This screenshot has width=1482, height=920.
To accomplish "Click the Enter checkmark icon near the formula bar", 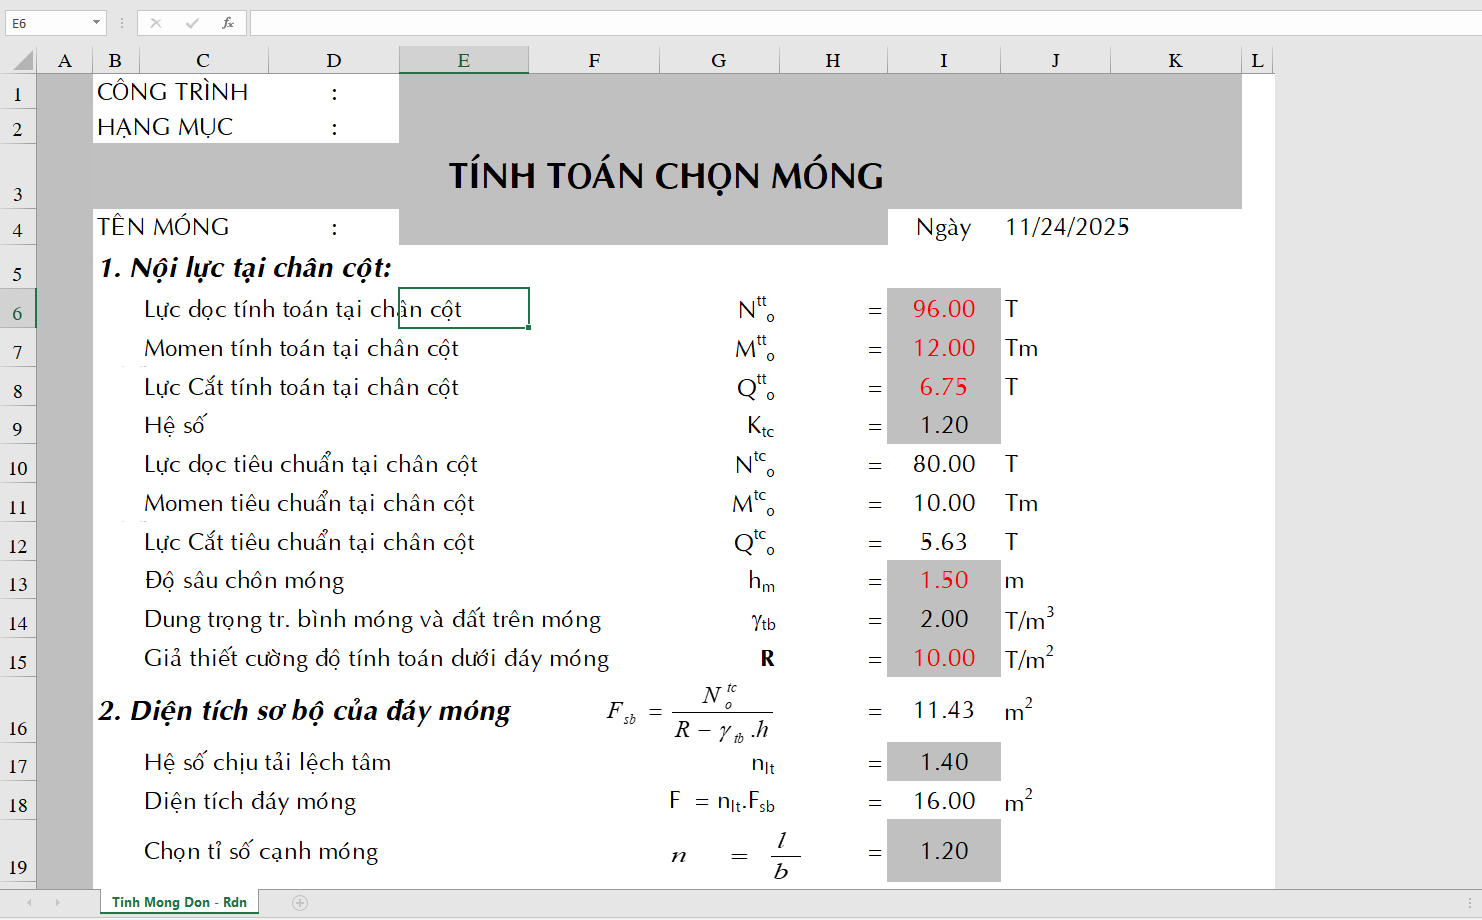I will [x=193, y=23].
